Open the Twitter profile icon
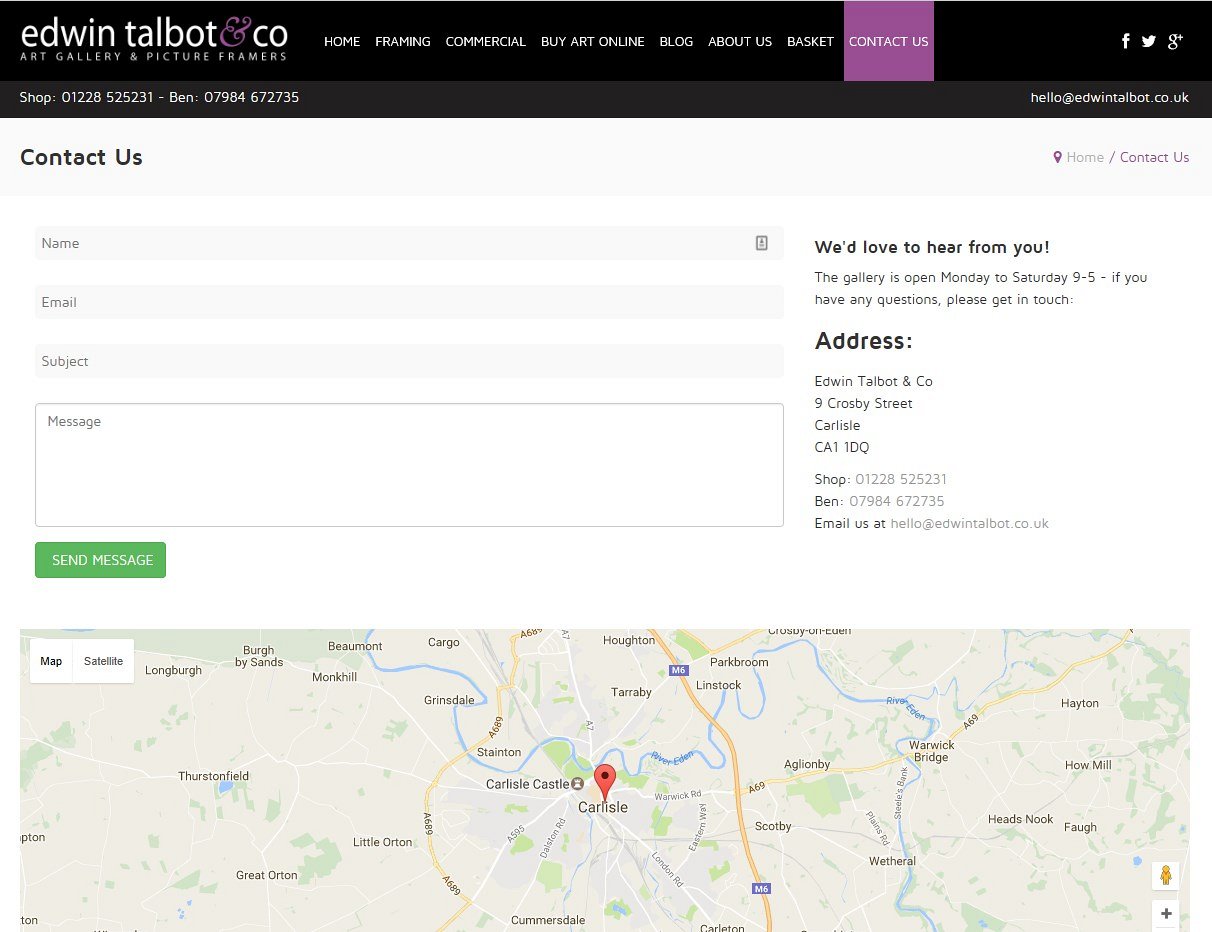The height and width of the screenshot is (932, 1212). [1149, 41]
